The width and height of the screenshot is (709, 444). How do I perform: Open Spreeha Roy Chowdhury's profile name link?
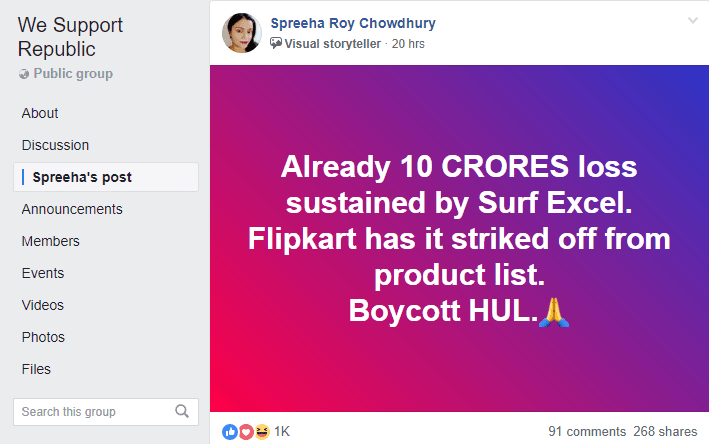pos(353,23)
